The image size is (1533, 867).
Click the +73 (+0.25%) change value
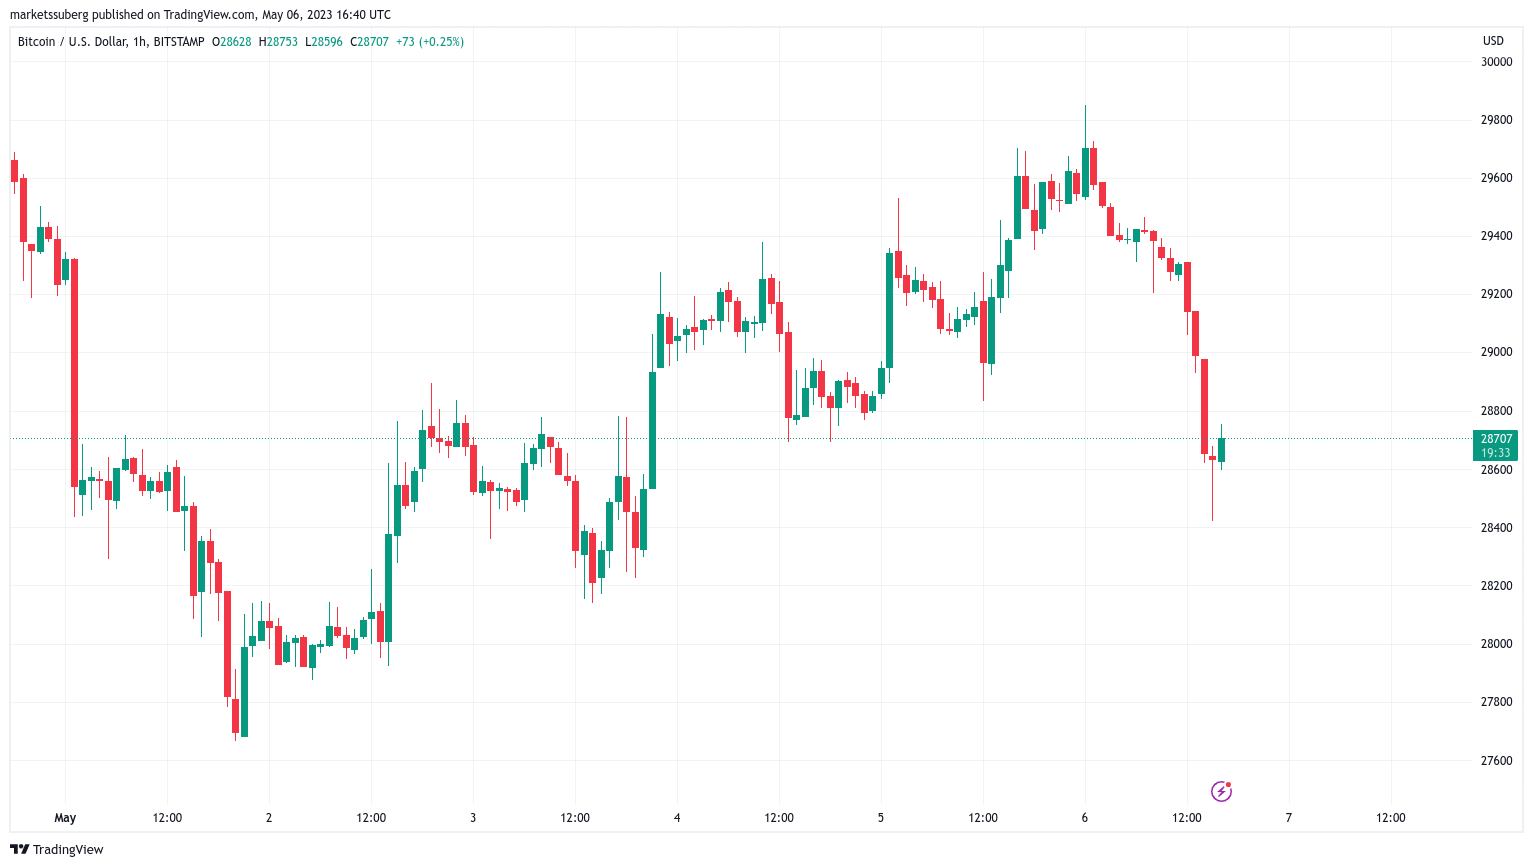click(x=430, y=42)
